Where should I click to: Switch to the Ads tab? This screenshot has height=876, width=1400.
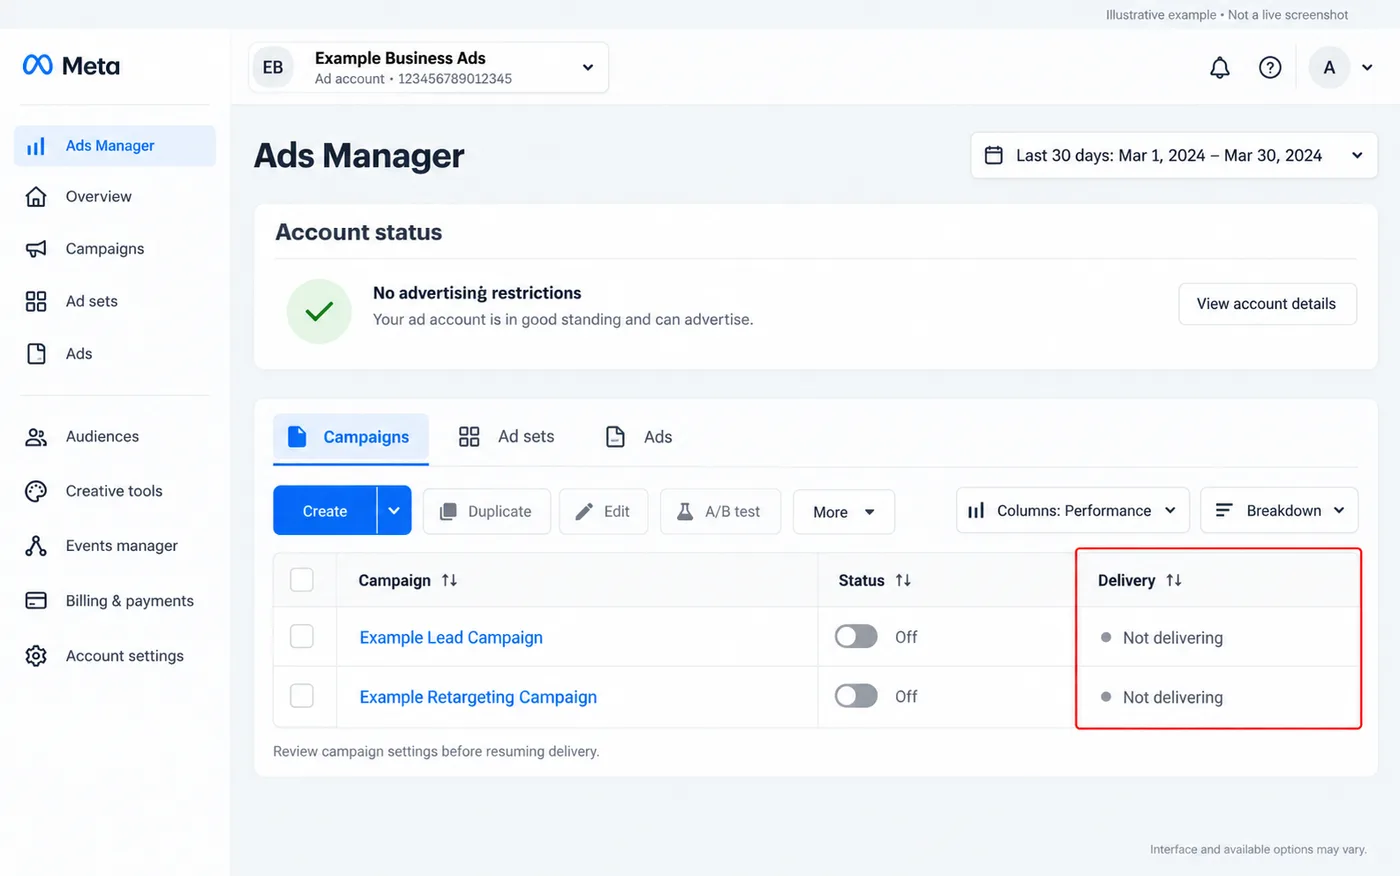pos(639,437)
